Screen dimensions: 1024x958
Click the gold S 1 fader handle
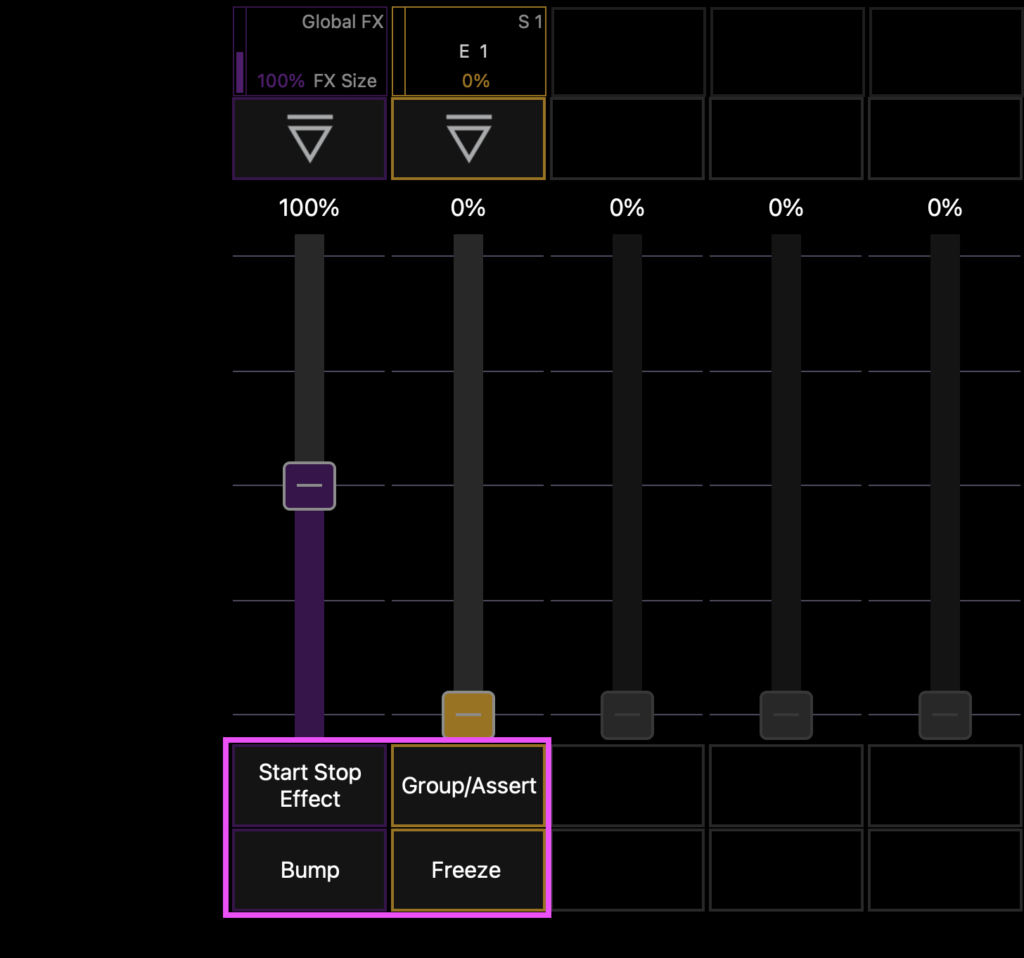(x=468, y=714)
